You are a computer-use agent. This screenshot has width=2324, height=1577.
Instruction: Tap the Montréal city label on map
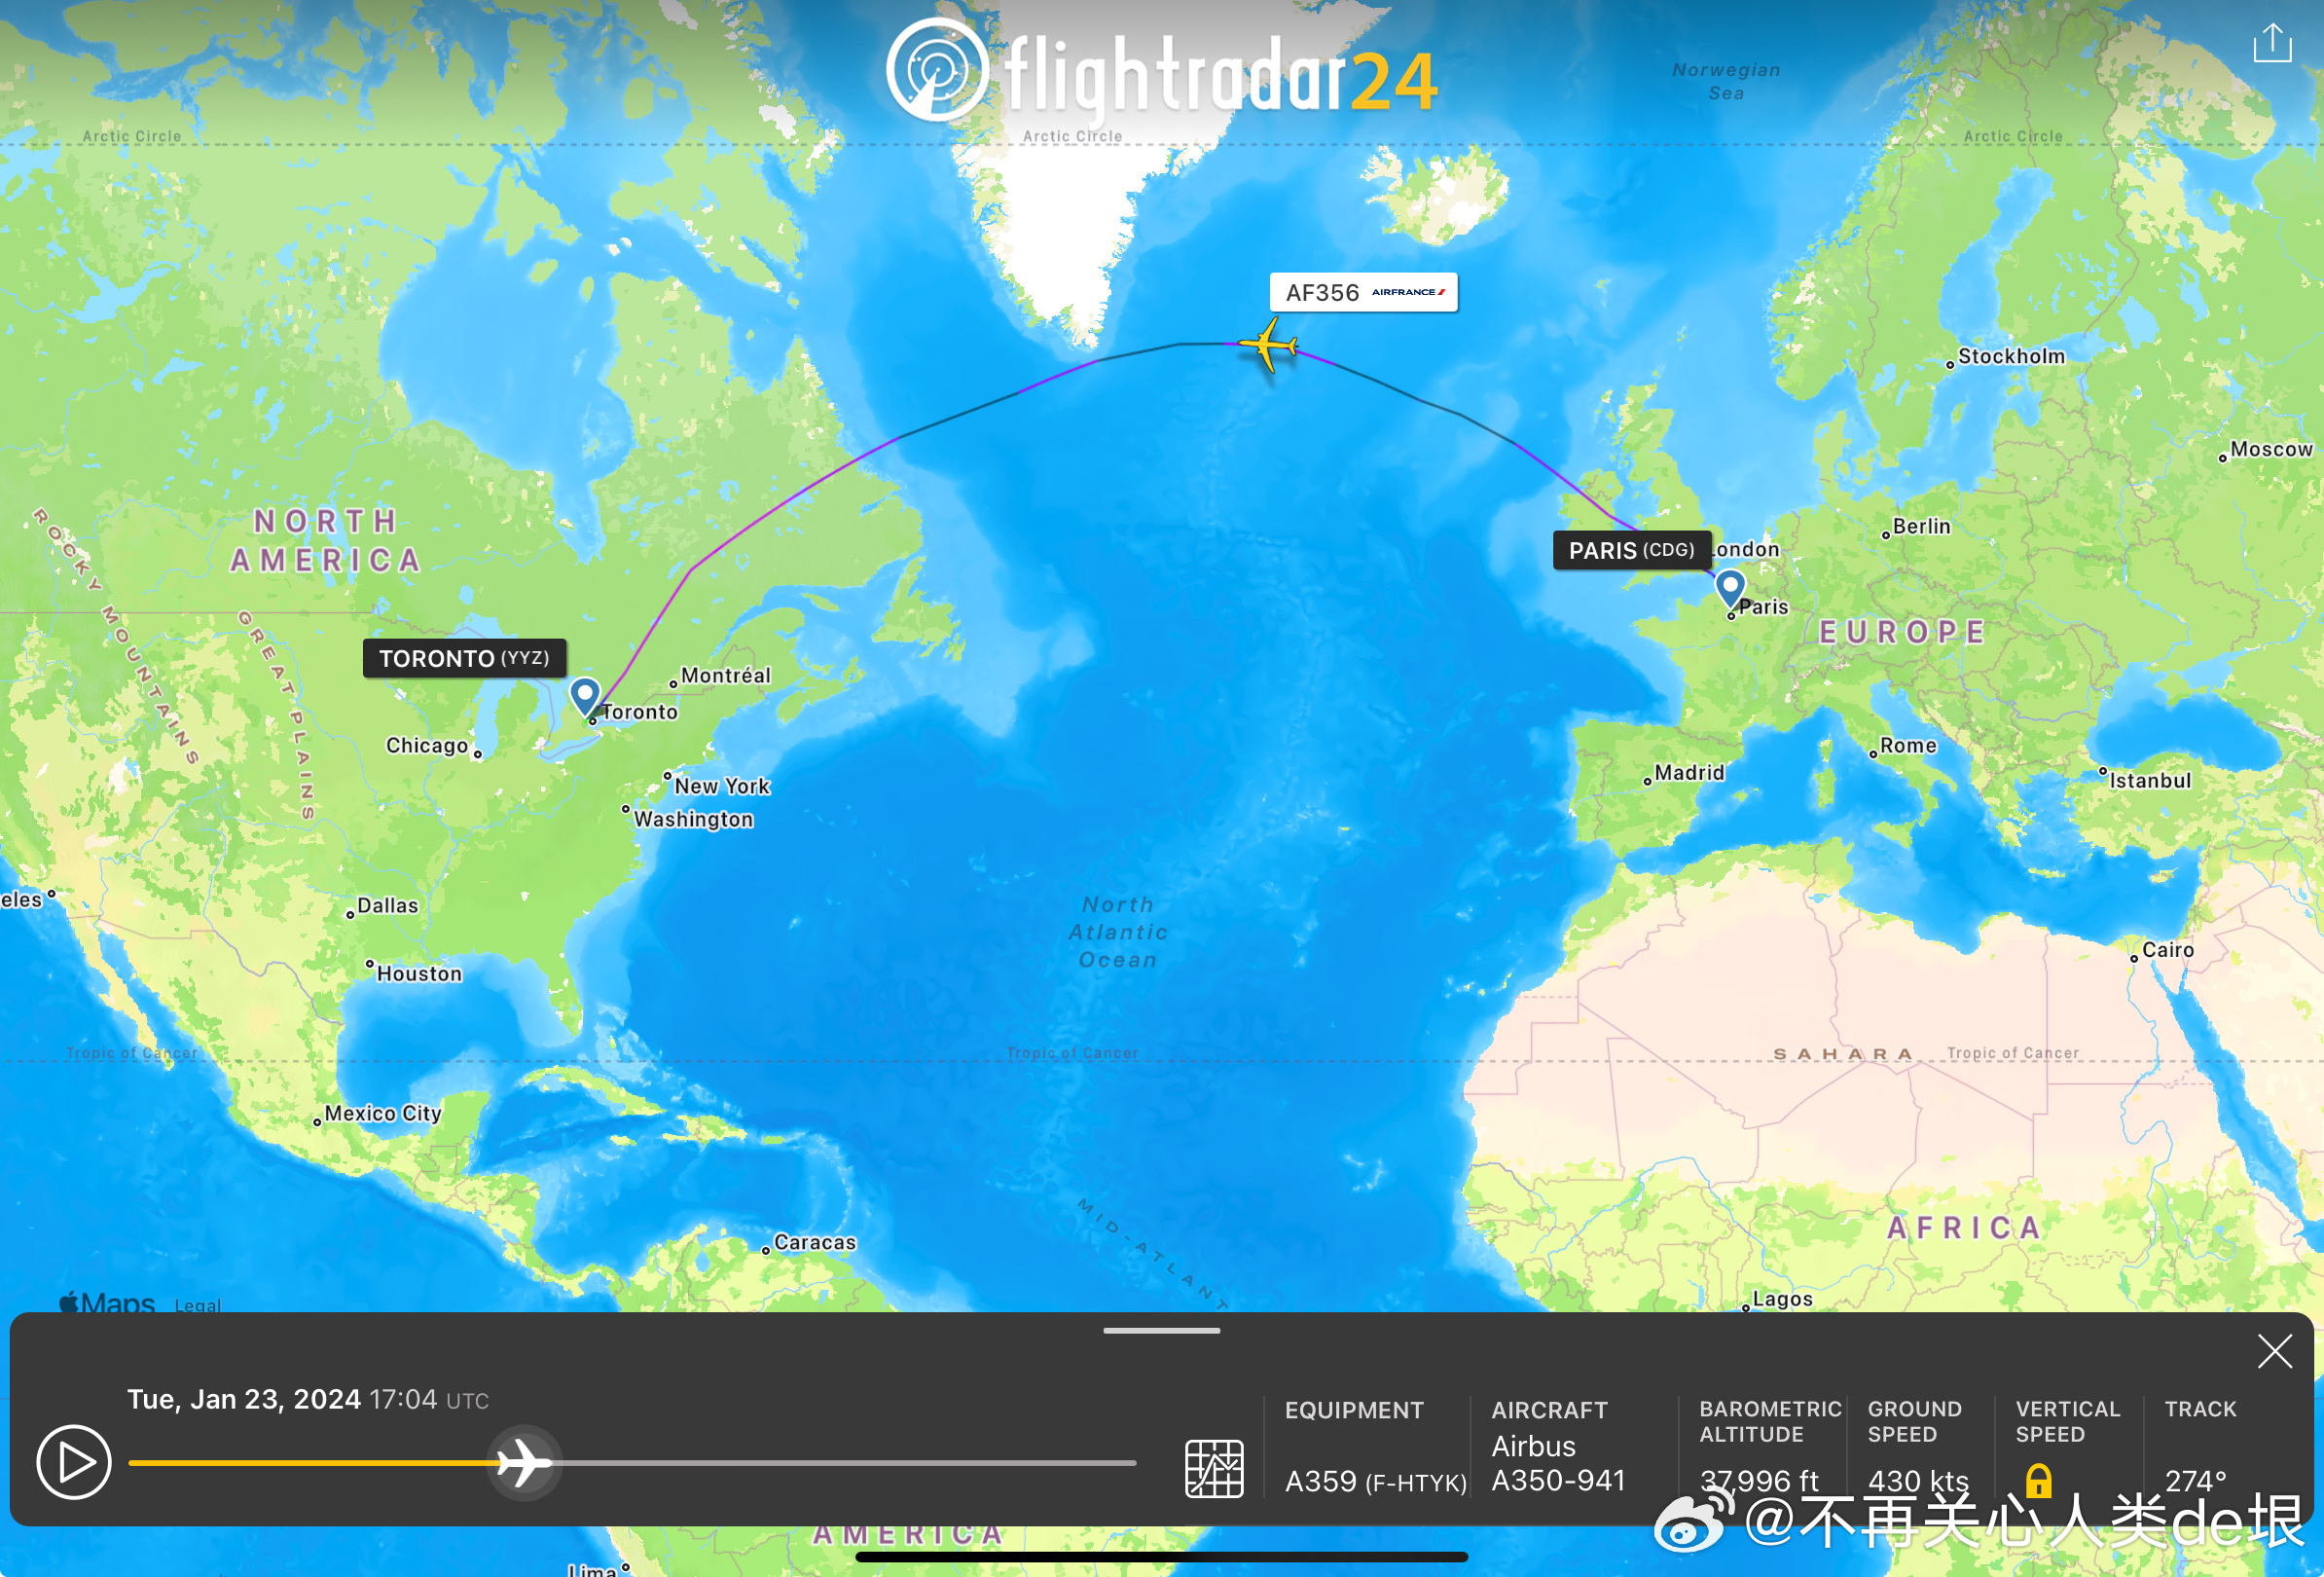725,676
